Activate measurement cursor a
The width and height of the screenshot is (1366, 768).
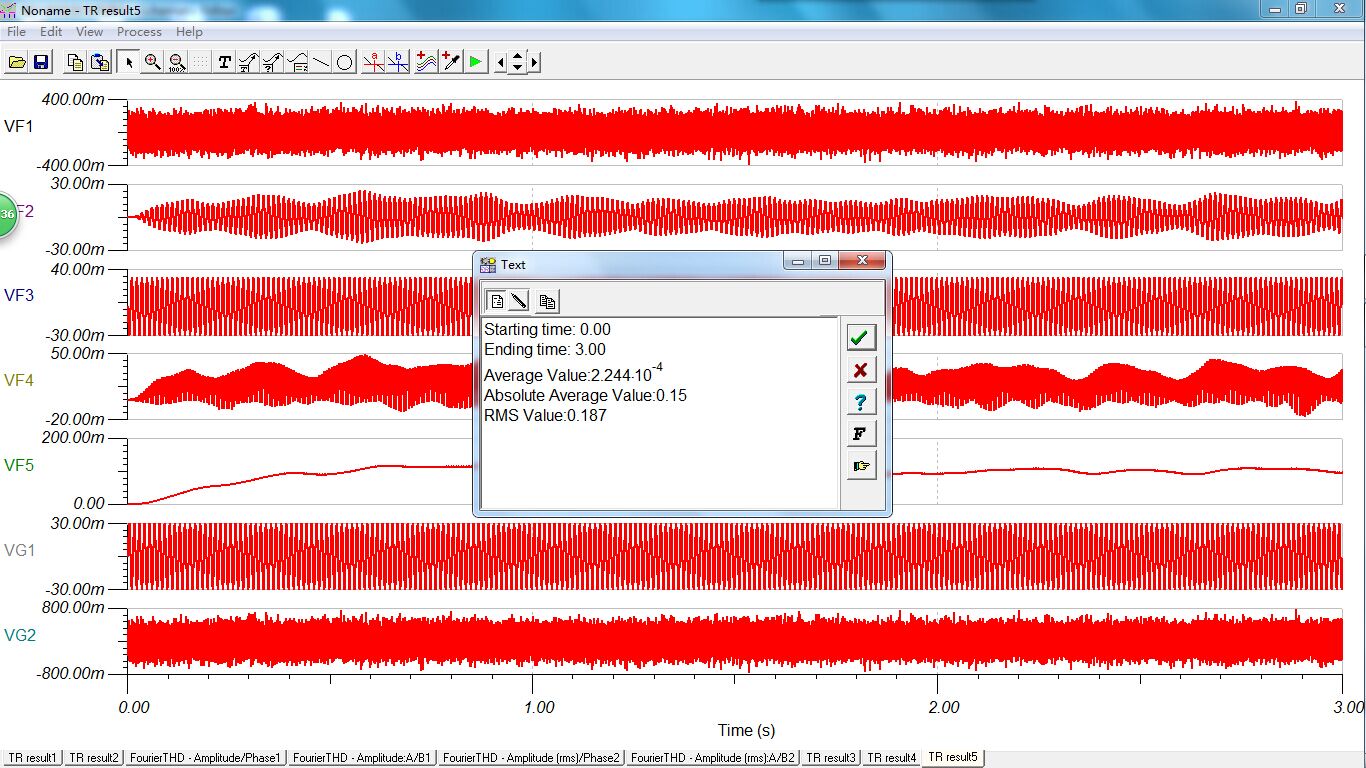click(374, 62)
